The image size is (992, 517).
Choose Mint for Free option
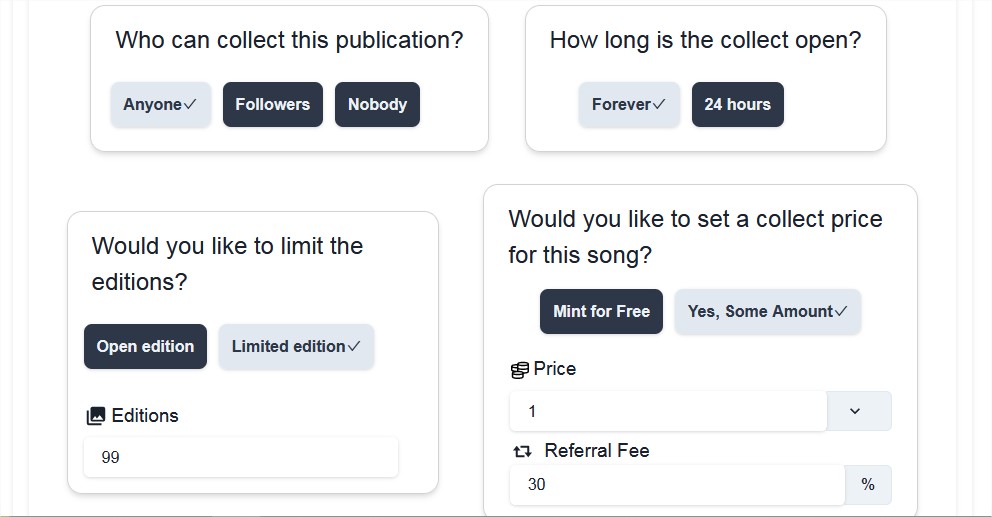click(601, 311)
